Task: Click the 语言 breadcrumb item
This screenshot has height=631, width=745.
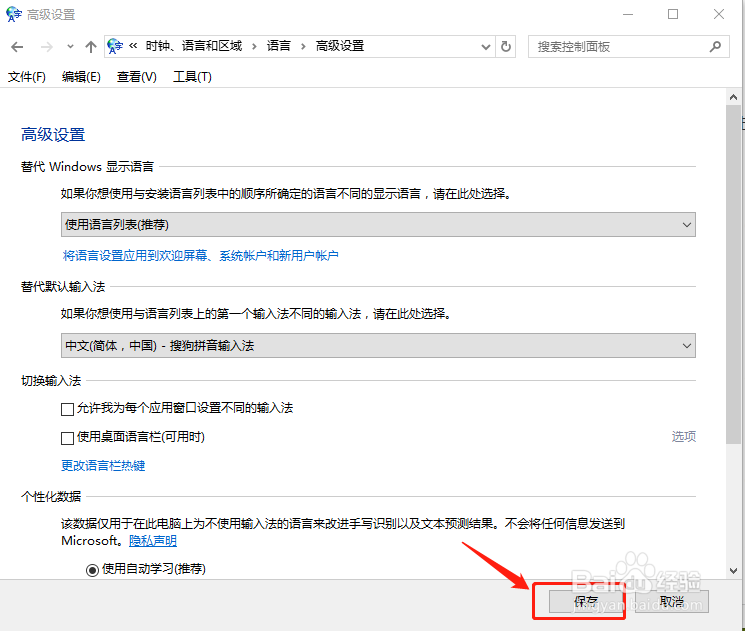Action: [278, 46]
